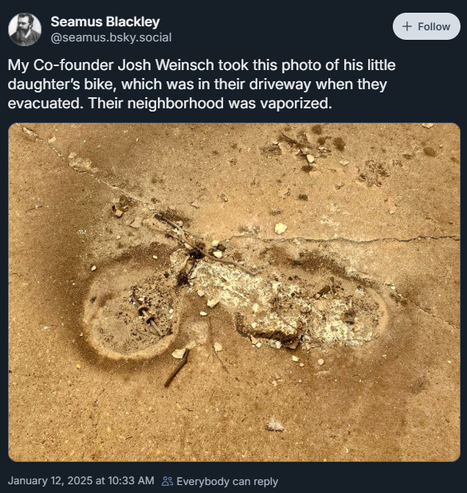Select the post text about the driveway

coord(201,84)
